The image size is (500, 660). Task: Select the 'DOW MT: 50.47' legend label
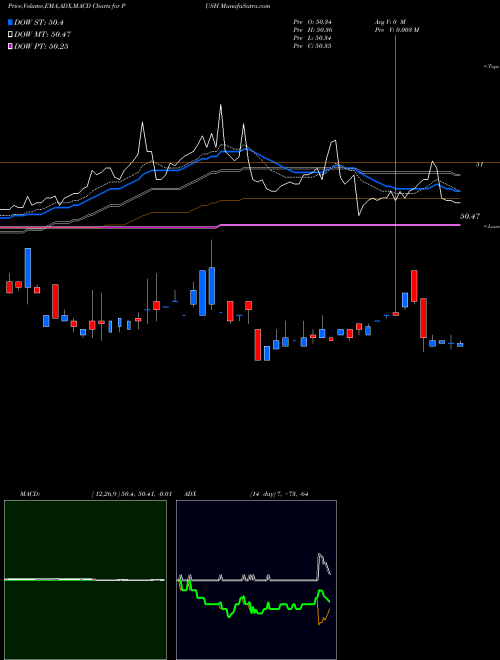click(x=42, y=35)
